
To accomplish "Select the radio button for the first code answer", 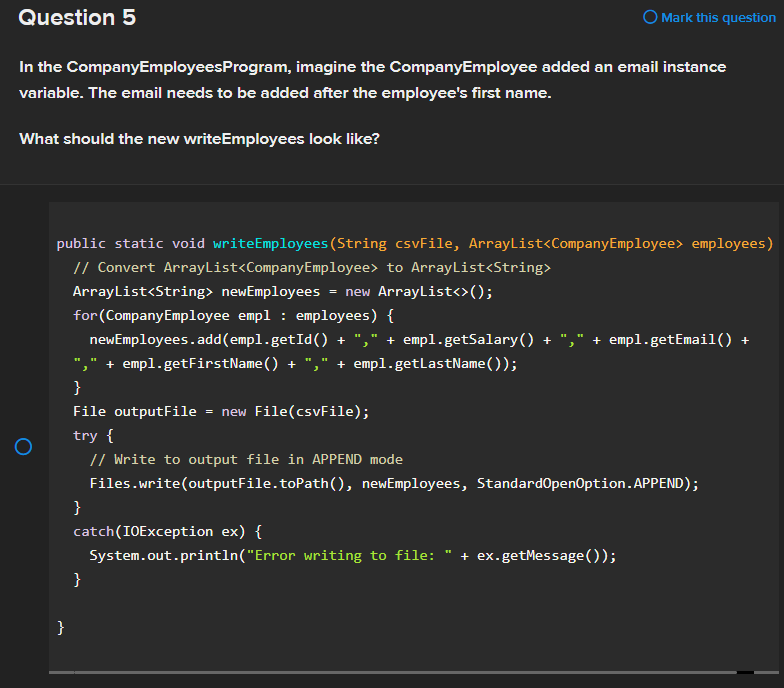I will (24, 446).
